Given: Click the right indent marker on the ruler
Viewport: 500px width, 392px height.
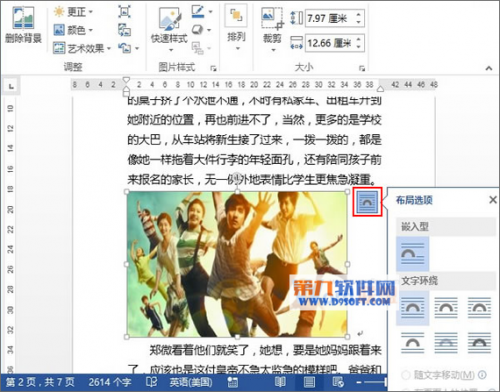Looking at the screenshot, I should [x=380, y=89].
